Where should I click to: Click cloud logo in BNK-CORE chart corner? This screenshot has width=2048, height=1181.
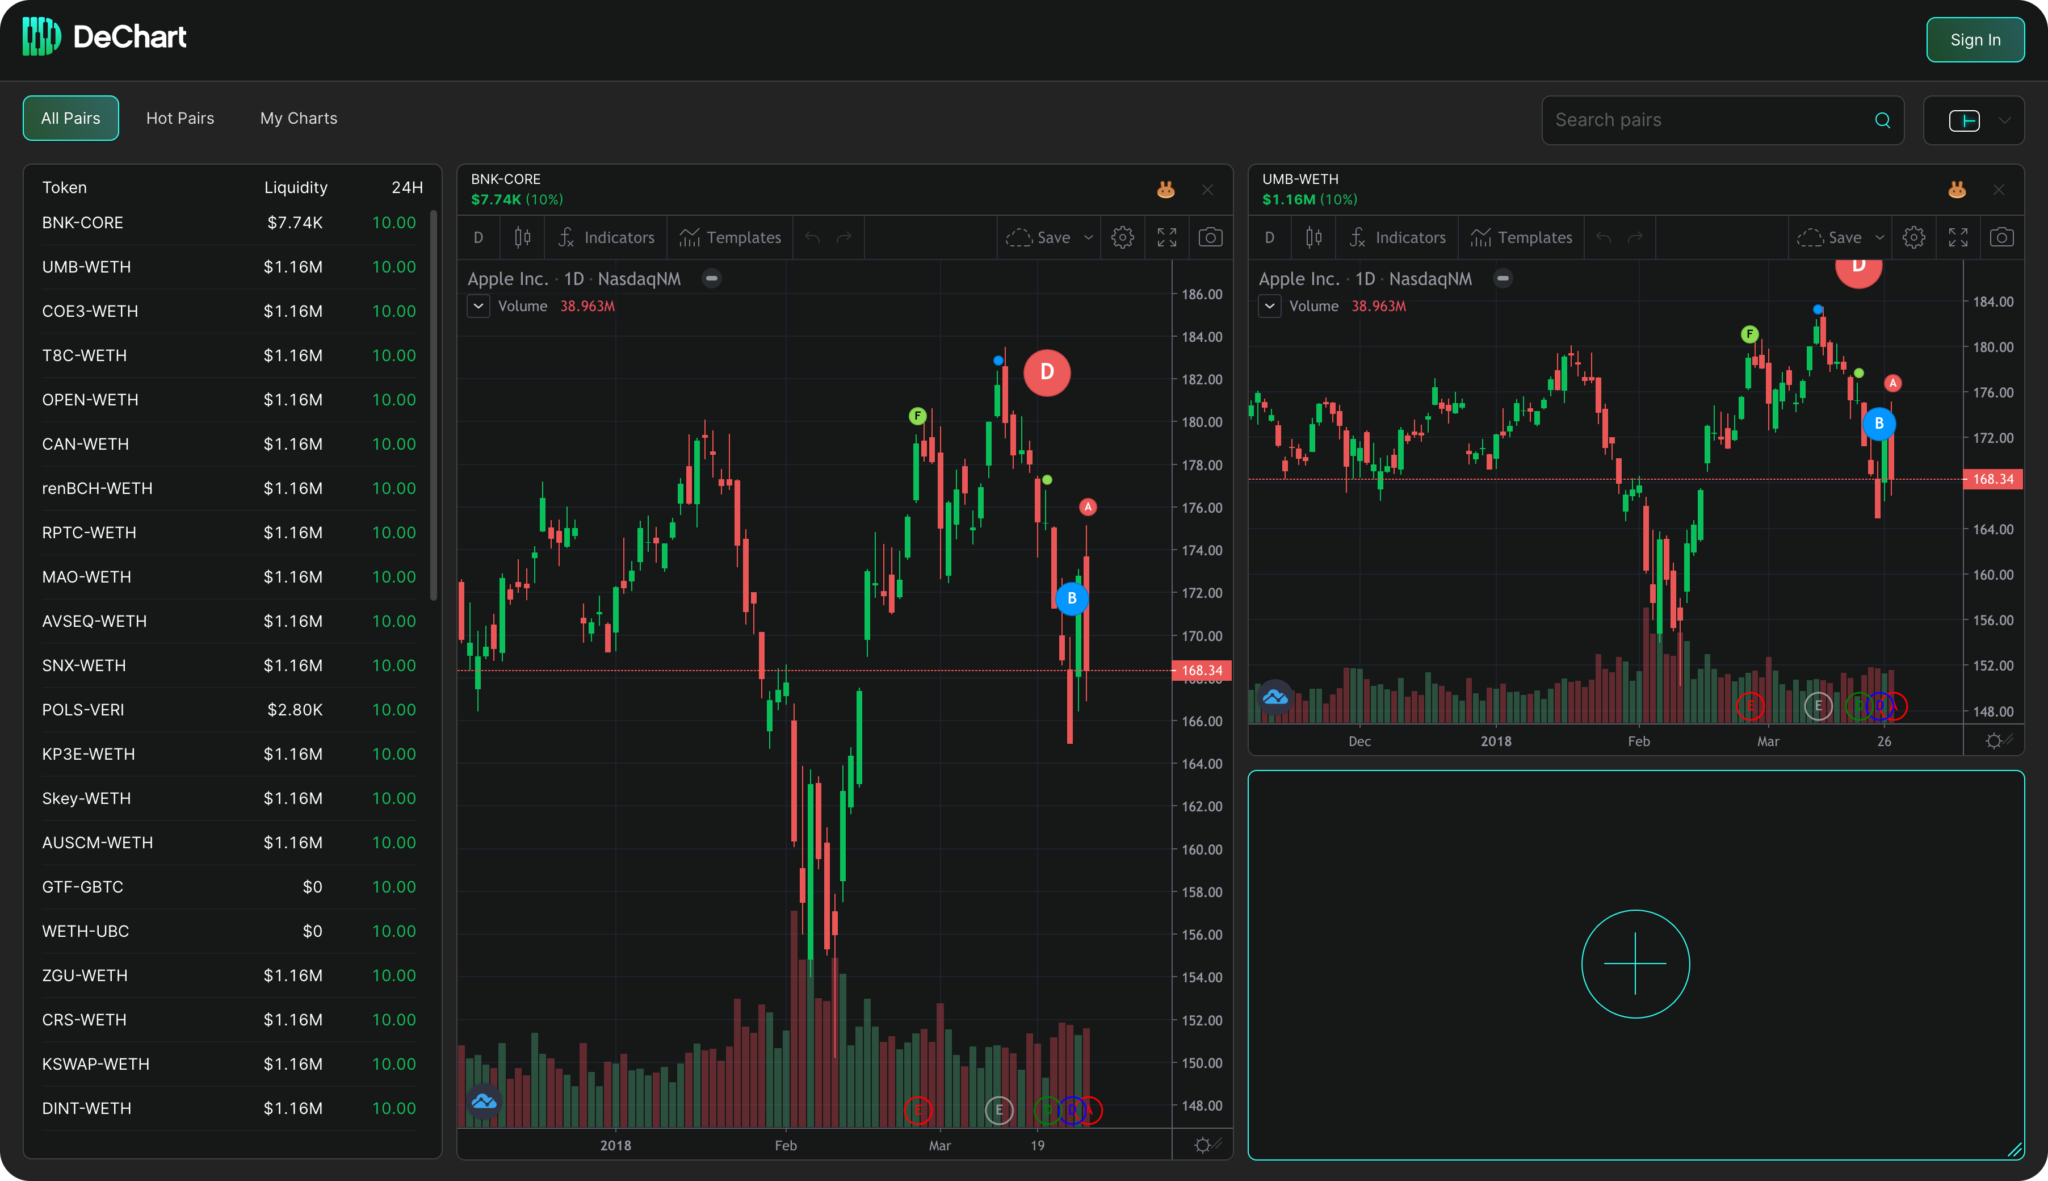click(484, 1101)
